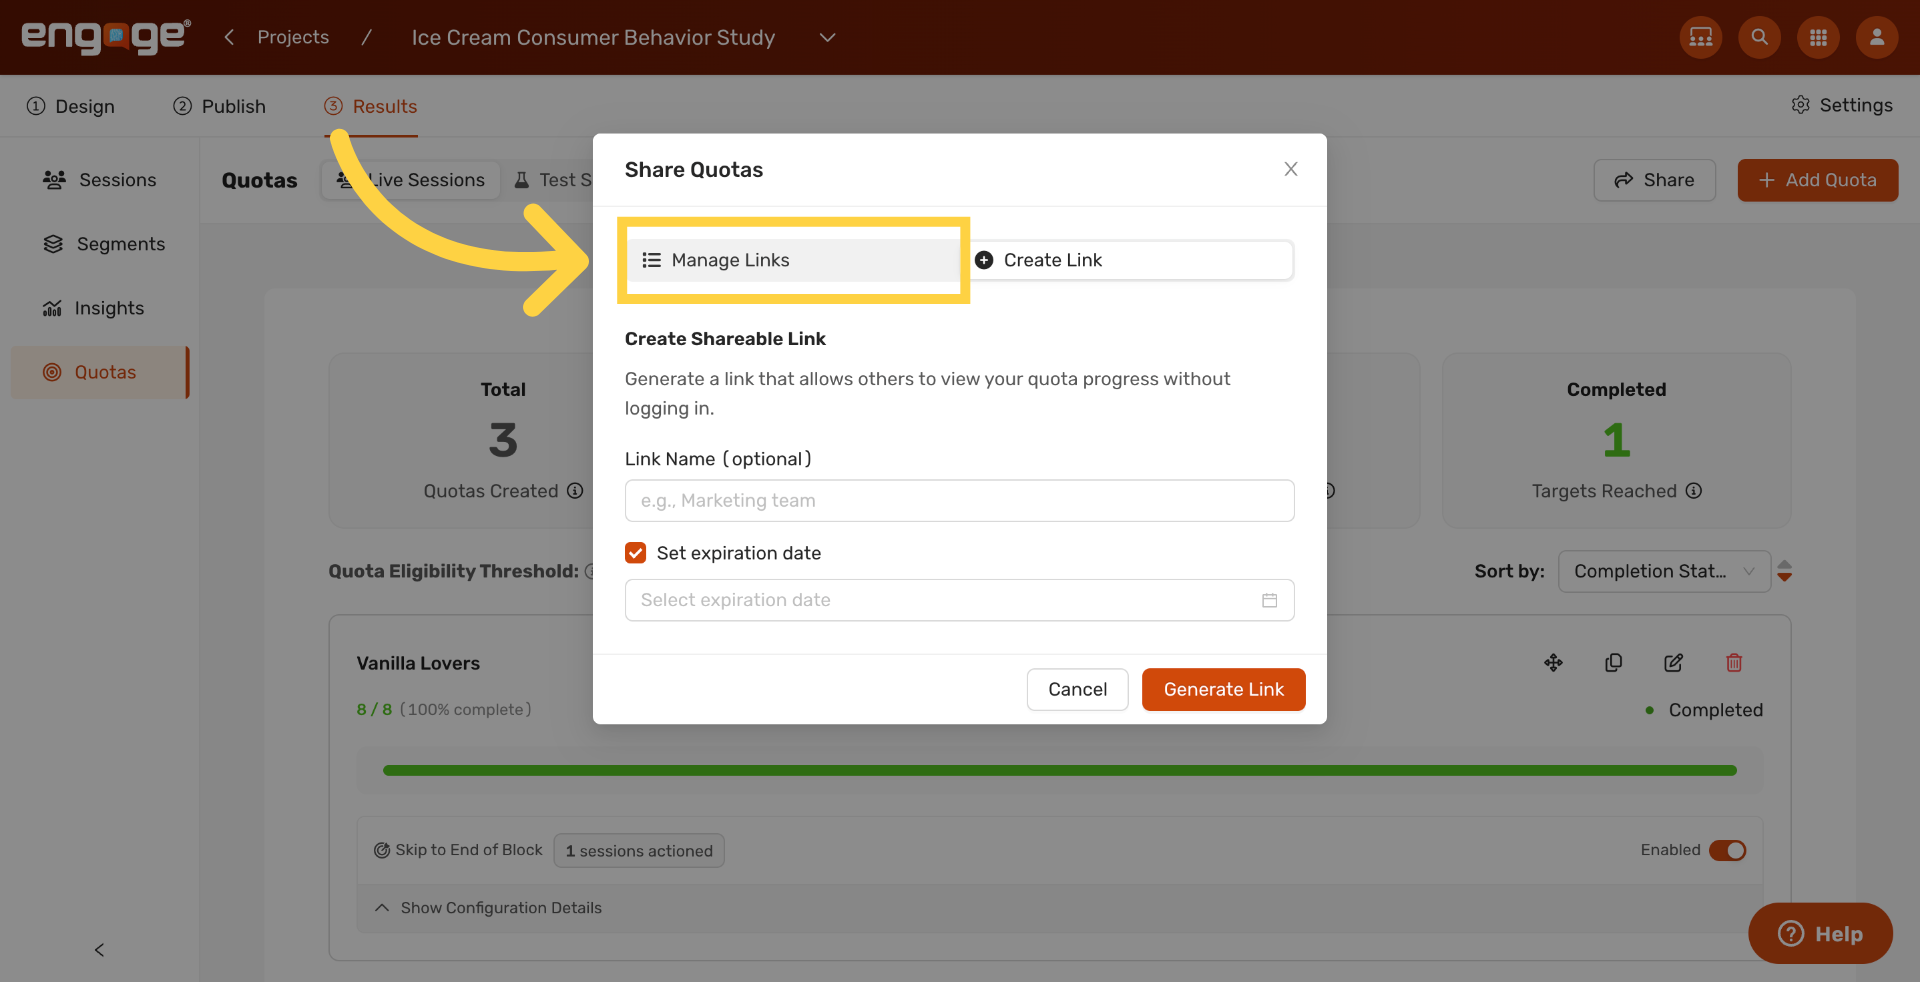Duplicate the Vanilla Lovers quota
This screenshot has width=1920, height=982.
pyautogui.click(x=1613, y=663)
